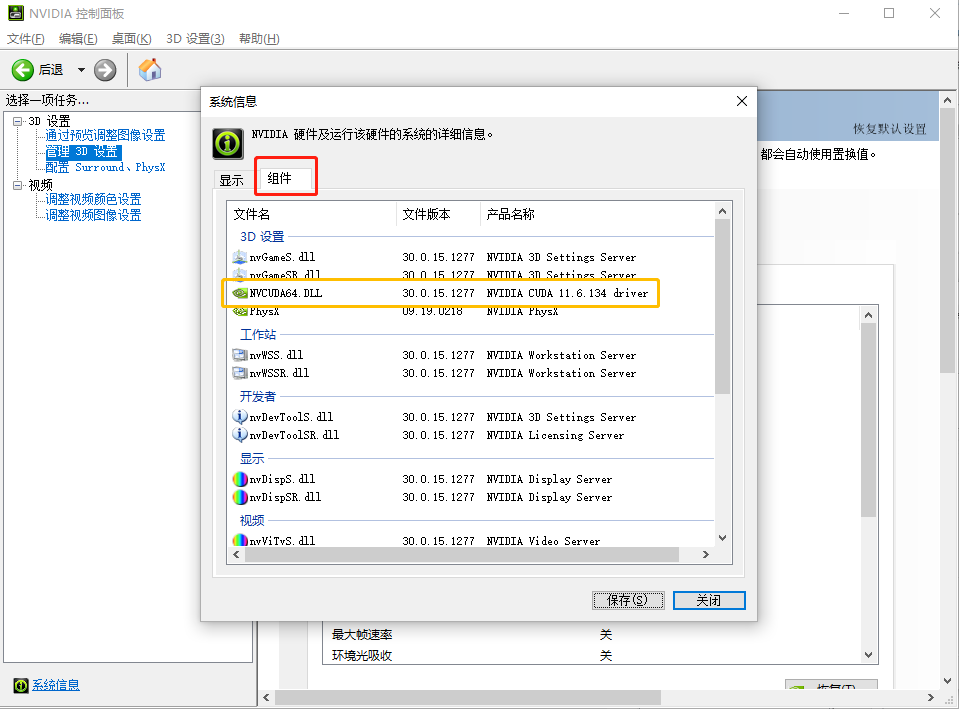Collapse the 视频 tree node

tap(17, 185)
